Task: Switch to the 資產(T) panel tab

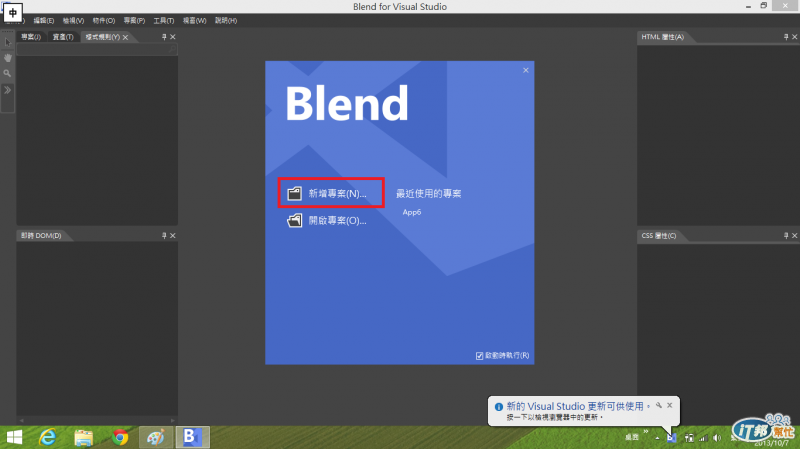Action: 63,37
